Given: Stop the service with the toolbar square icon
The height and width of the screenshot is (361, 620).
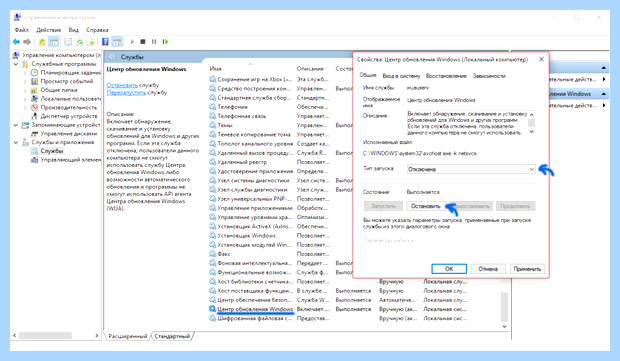Looking at the screenshot, I should pyautogui.click(x=143, y=42).
